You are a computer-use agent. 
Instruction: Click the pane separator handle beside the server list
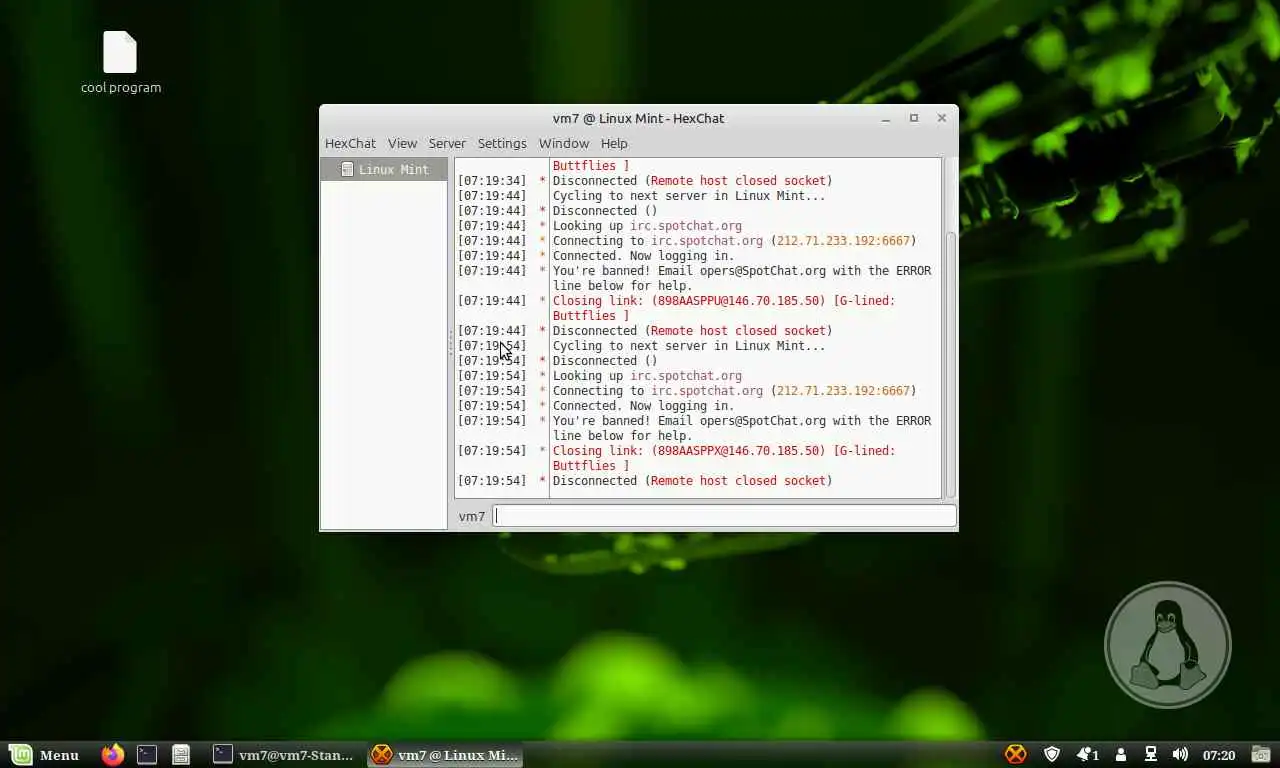[450, 344]
